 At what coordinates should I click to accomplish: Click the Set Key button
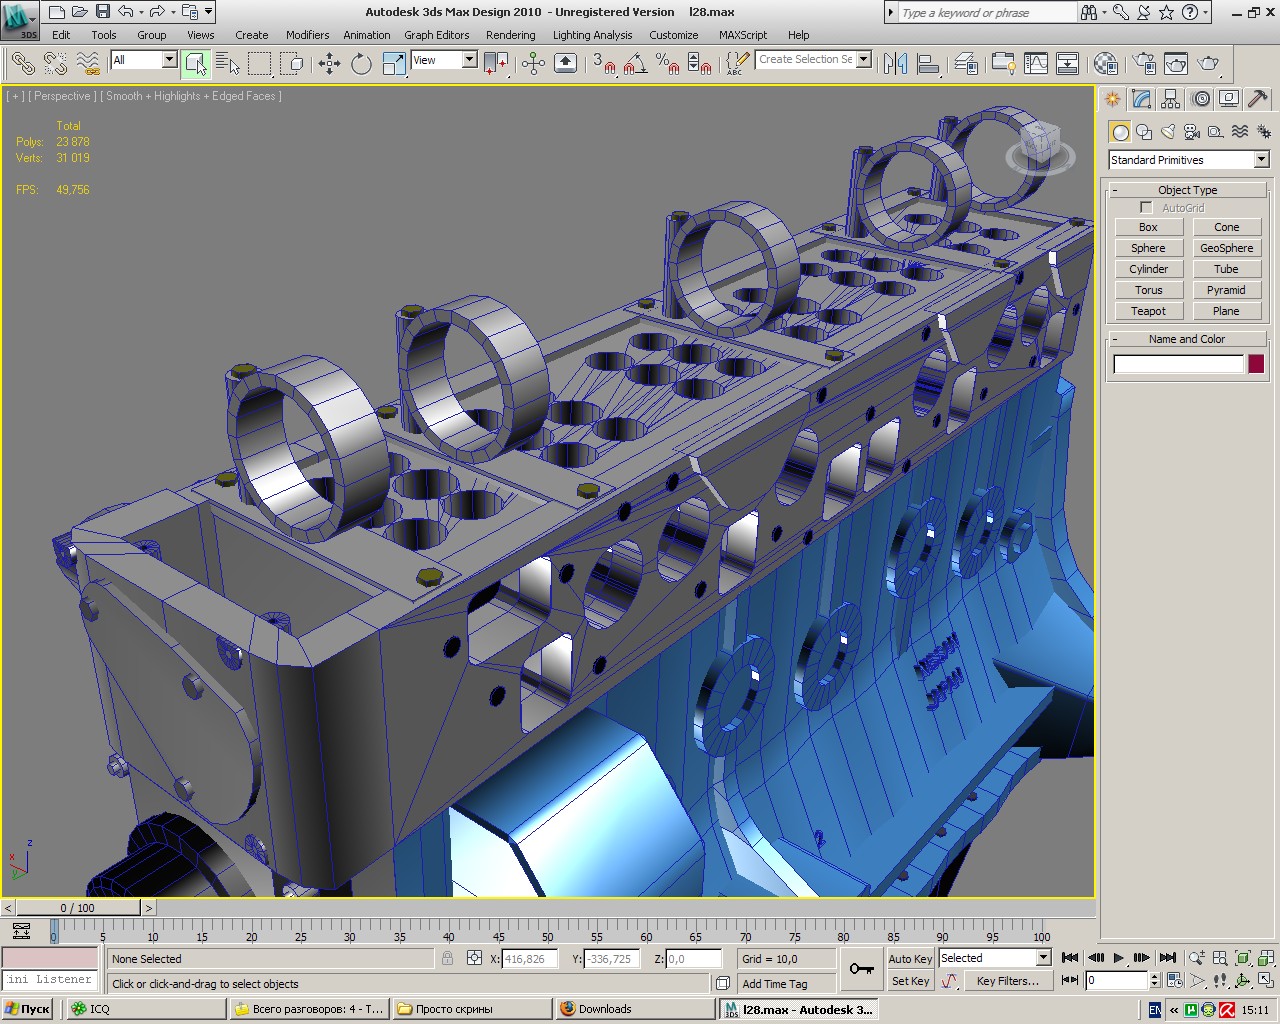coord(910,981)
